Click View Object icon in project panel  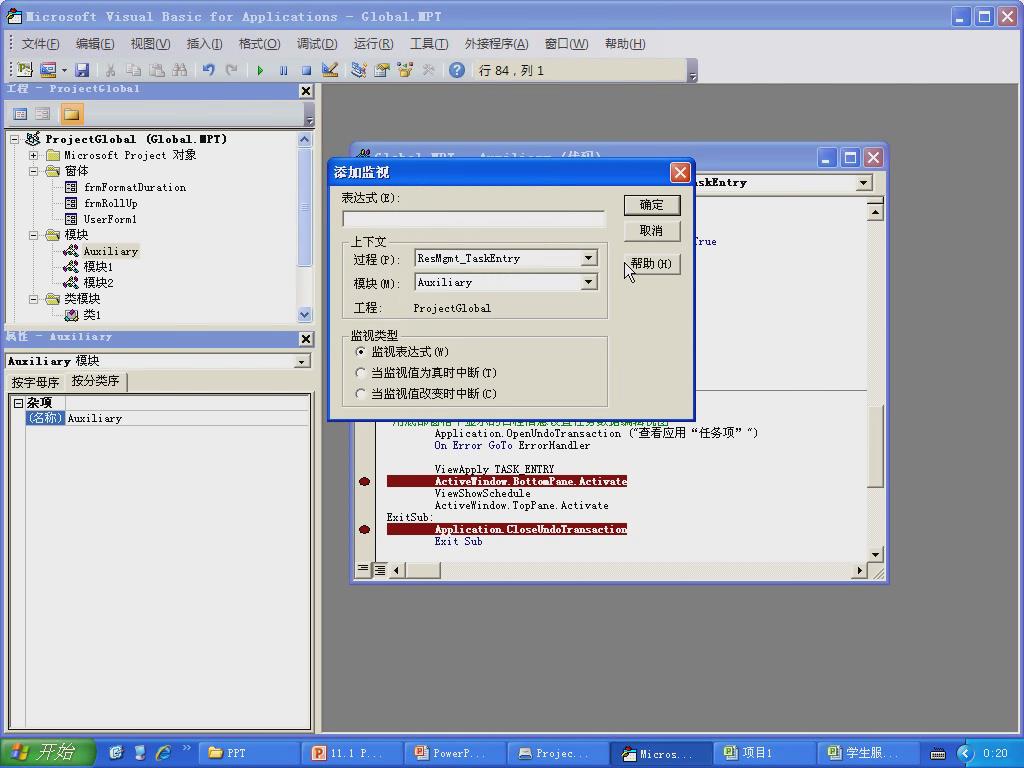(x=43, y=114)
